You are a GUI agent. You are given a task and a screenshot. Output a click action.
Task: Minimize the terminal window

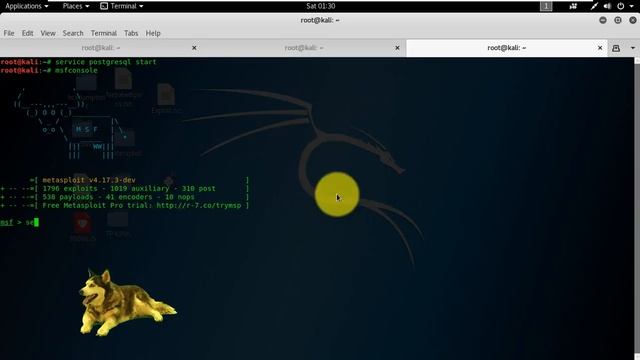click(603, 20)
